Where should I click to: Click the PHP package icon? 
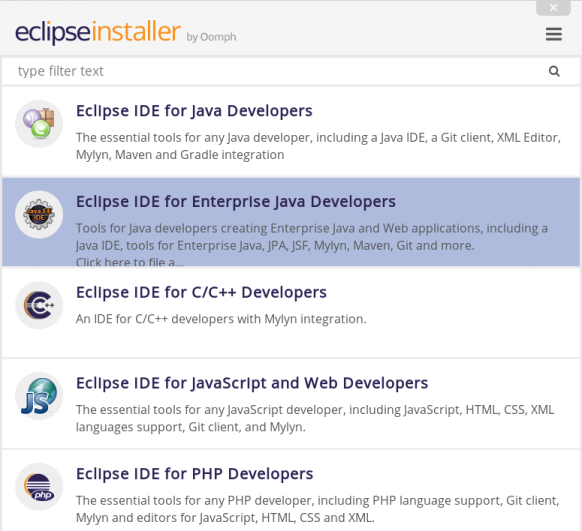39,486
